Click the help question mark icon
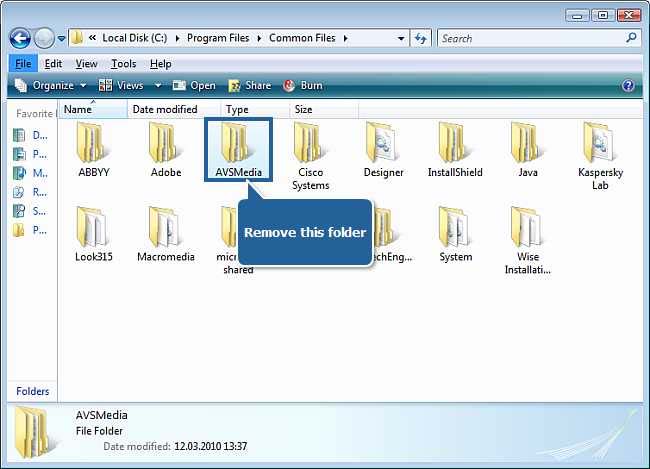 628,86
